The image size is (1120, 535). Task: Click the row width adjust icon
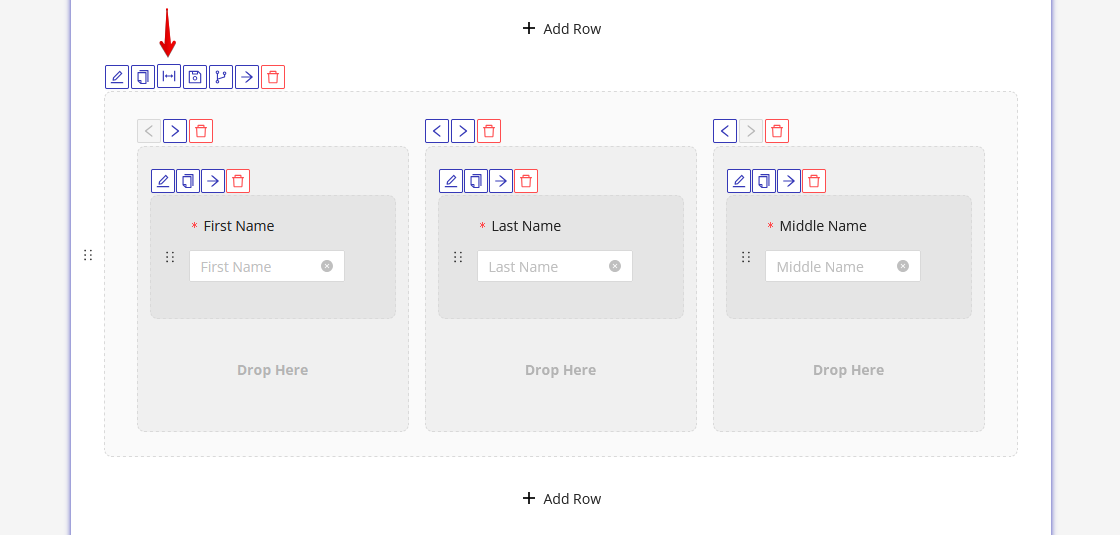click(169, 77)
